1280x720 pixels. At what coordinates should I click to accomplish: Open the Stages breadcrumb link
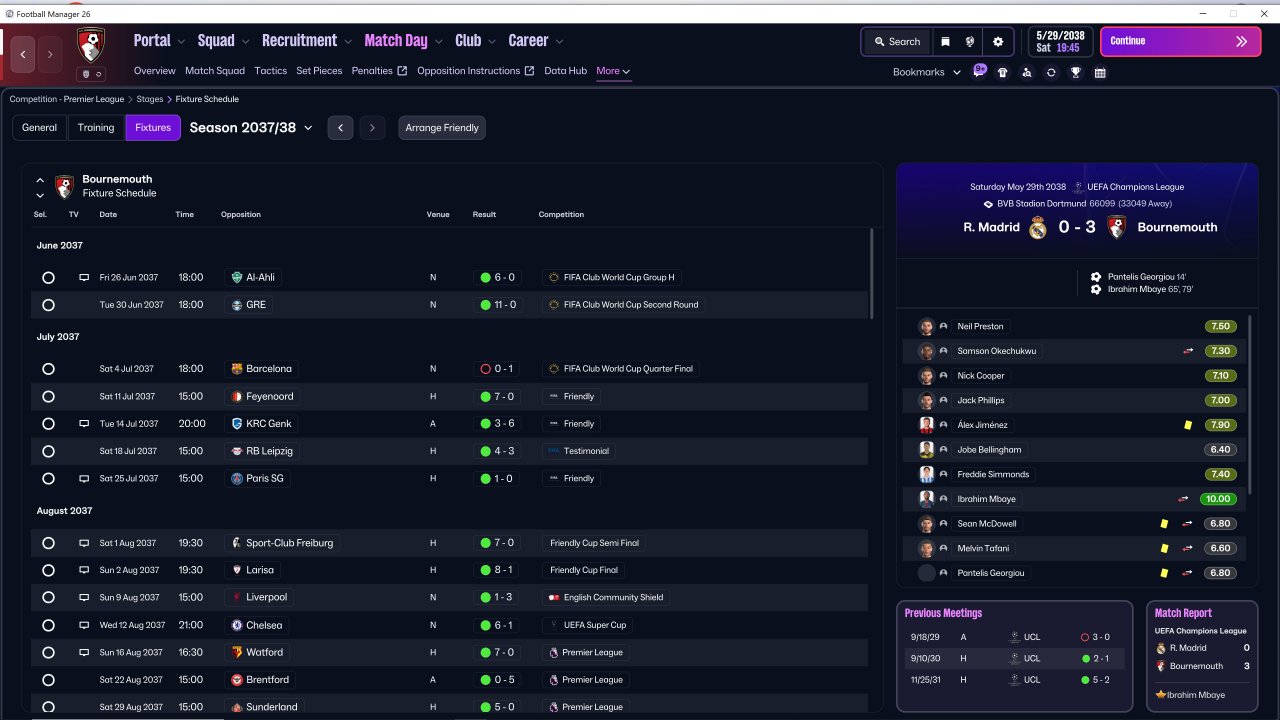pyautogui.click(x=150, y=99)
